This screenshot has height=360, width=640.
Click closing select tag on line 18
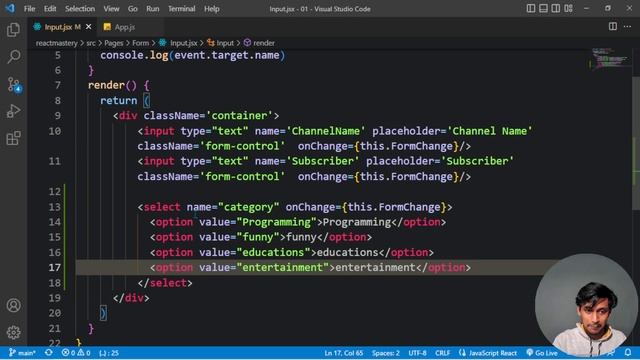pos(165,283)
